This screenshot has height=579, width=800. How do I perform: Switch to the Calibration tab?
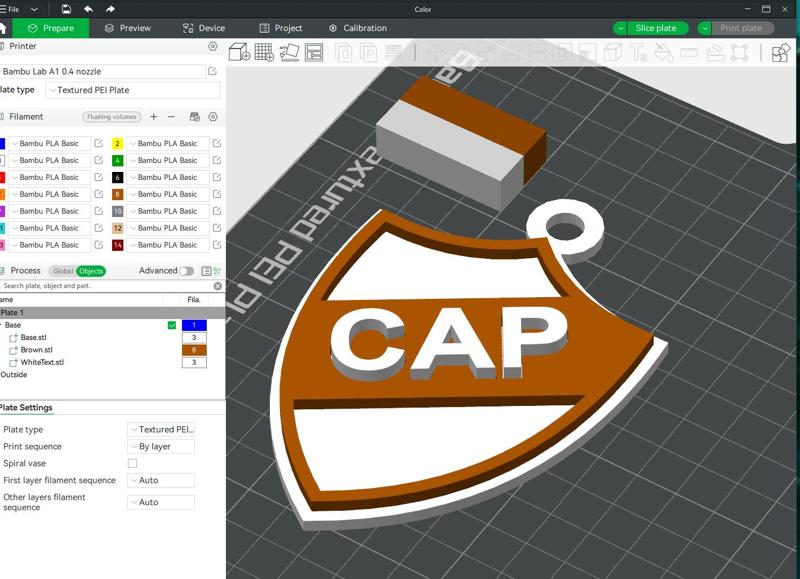point(358,28)
